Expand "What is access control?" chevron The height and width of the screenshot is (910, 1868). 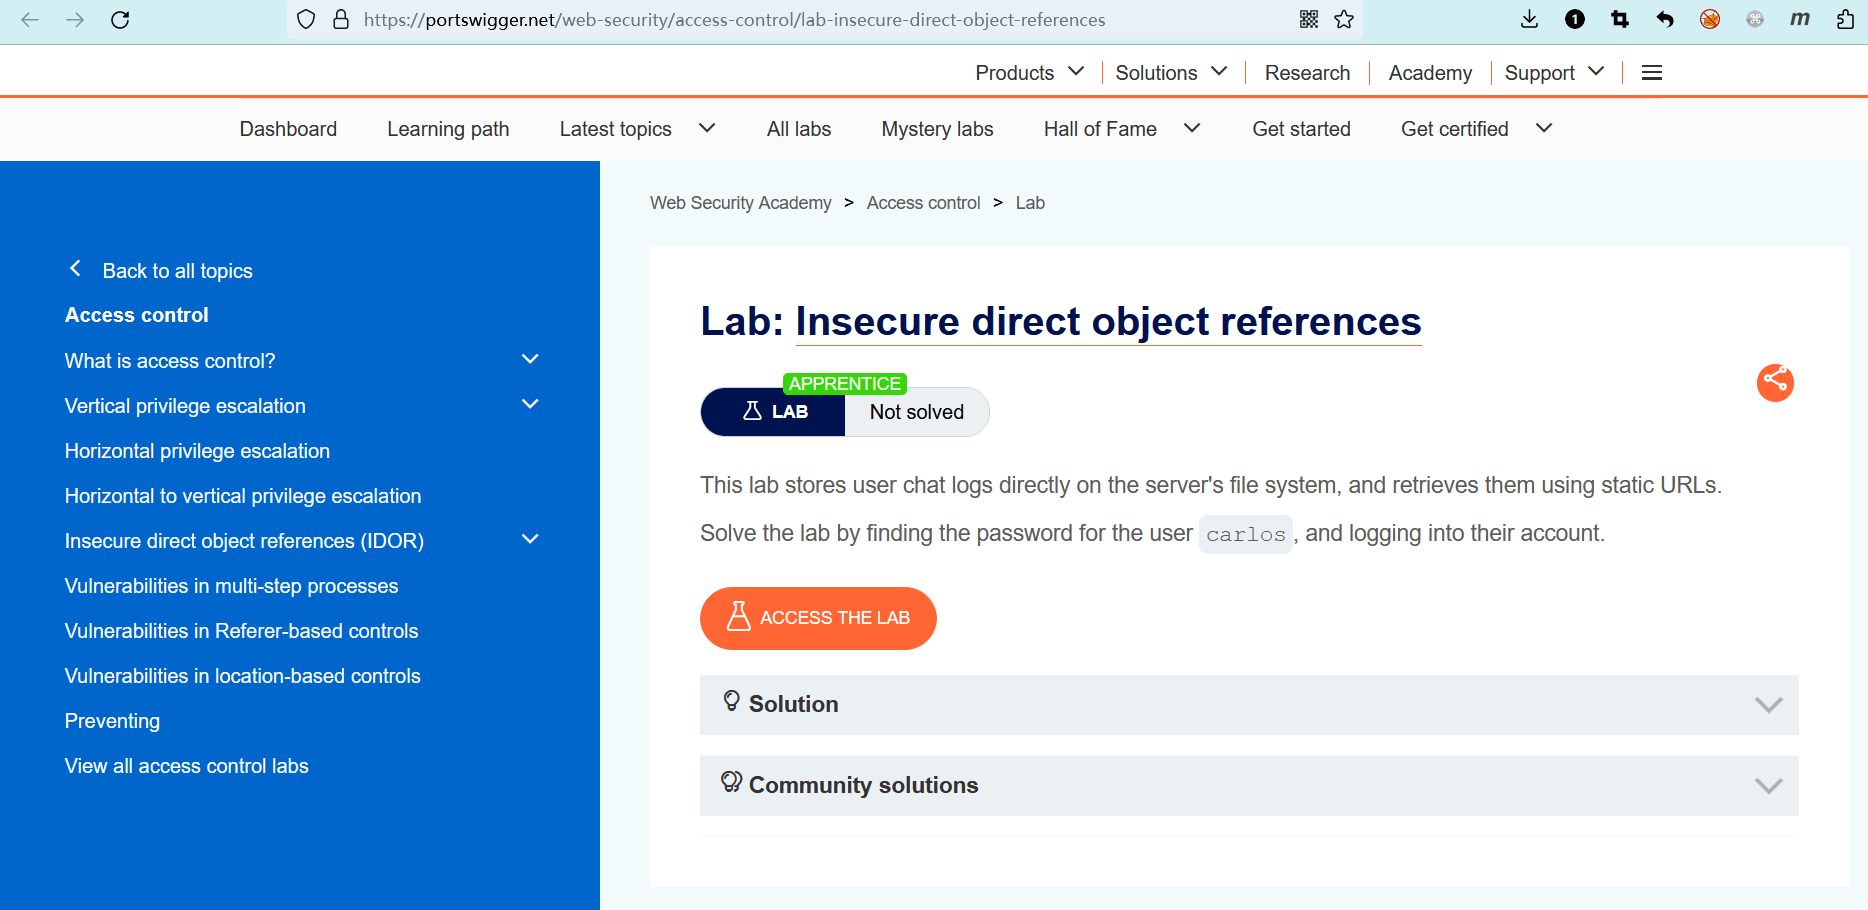530,360
